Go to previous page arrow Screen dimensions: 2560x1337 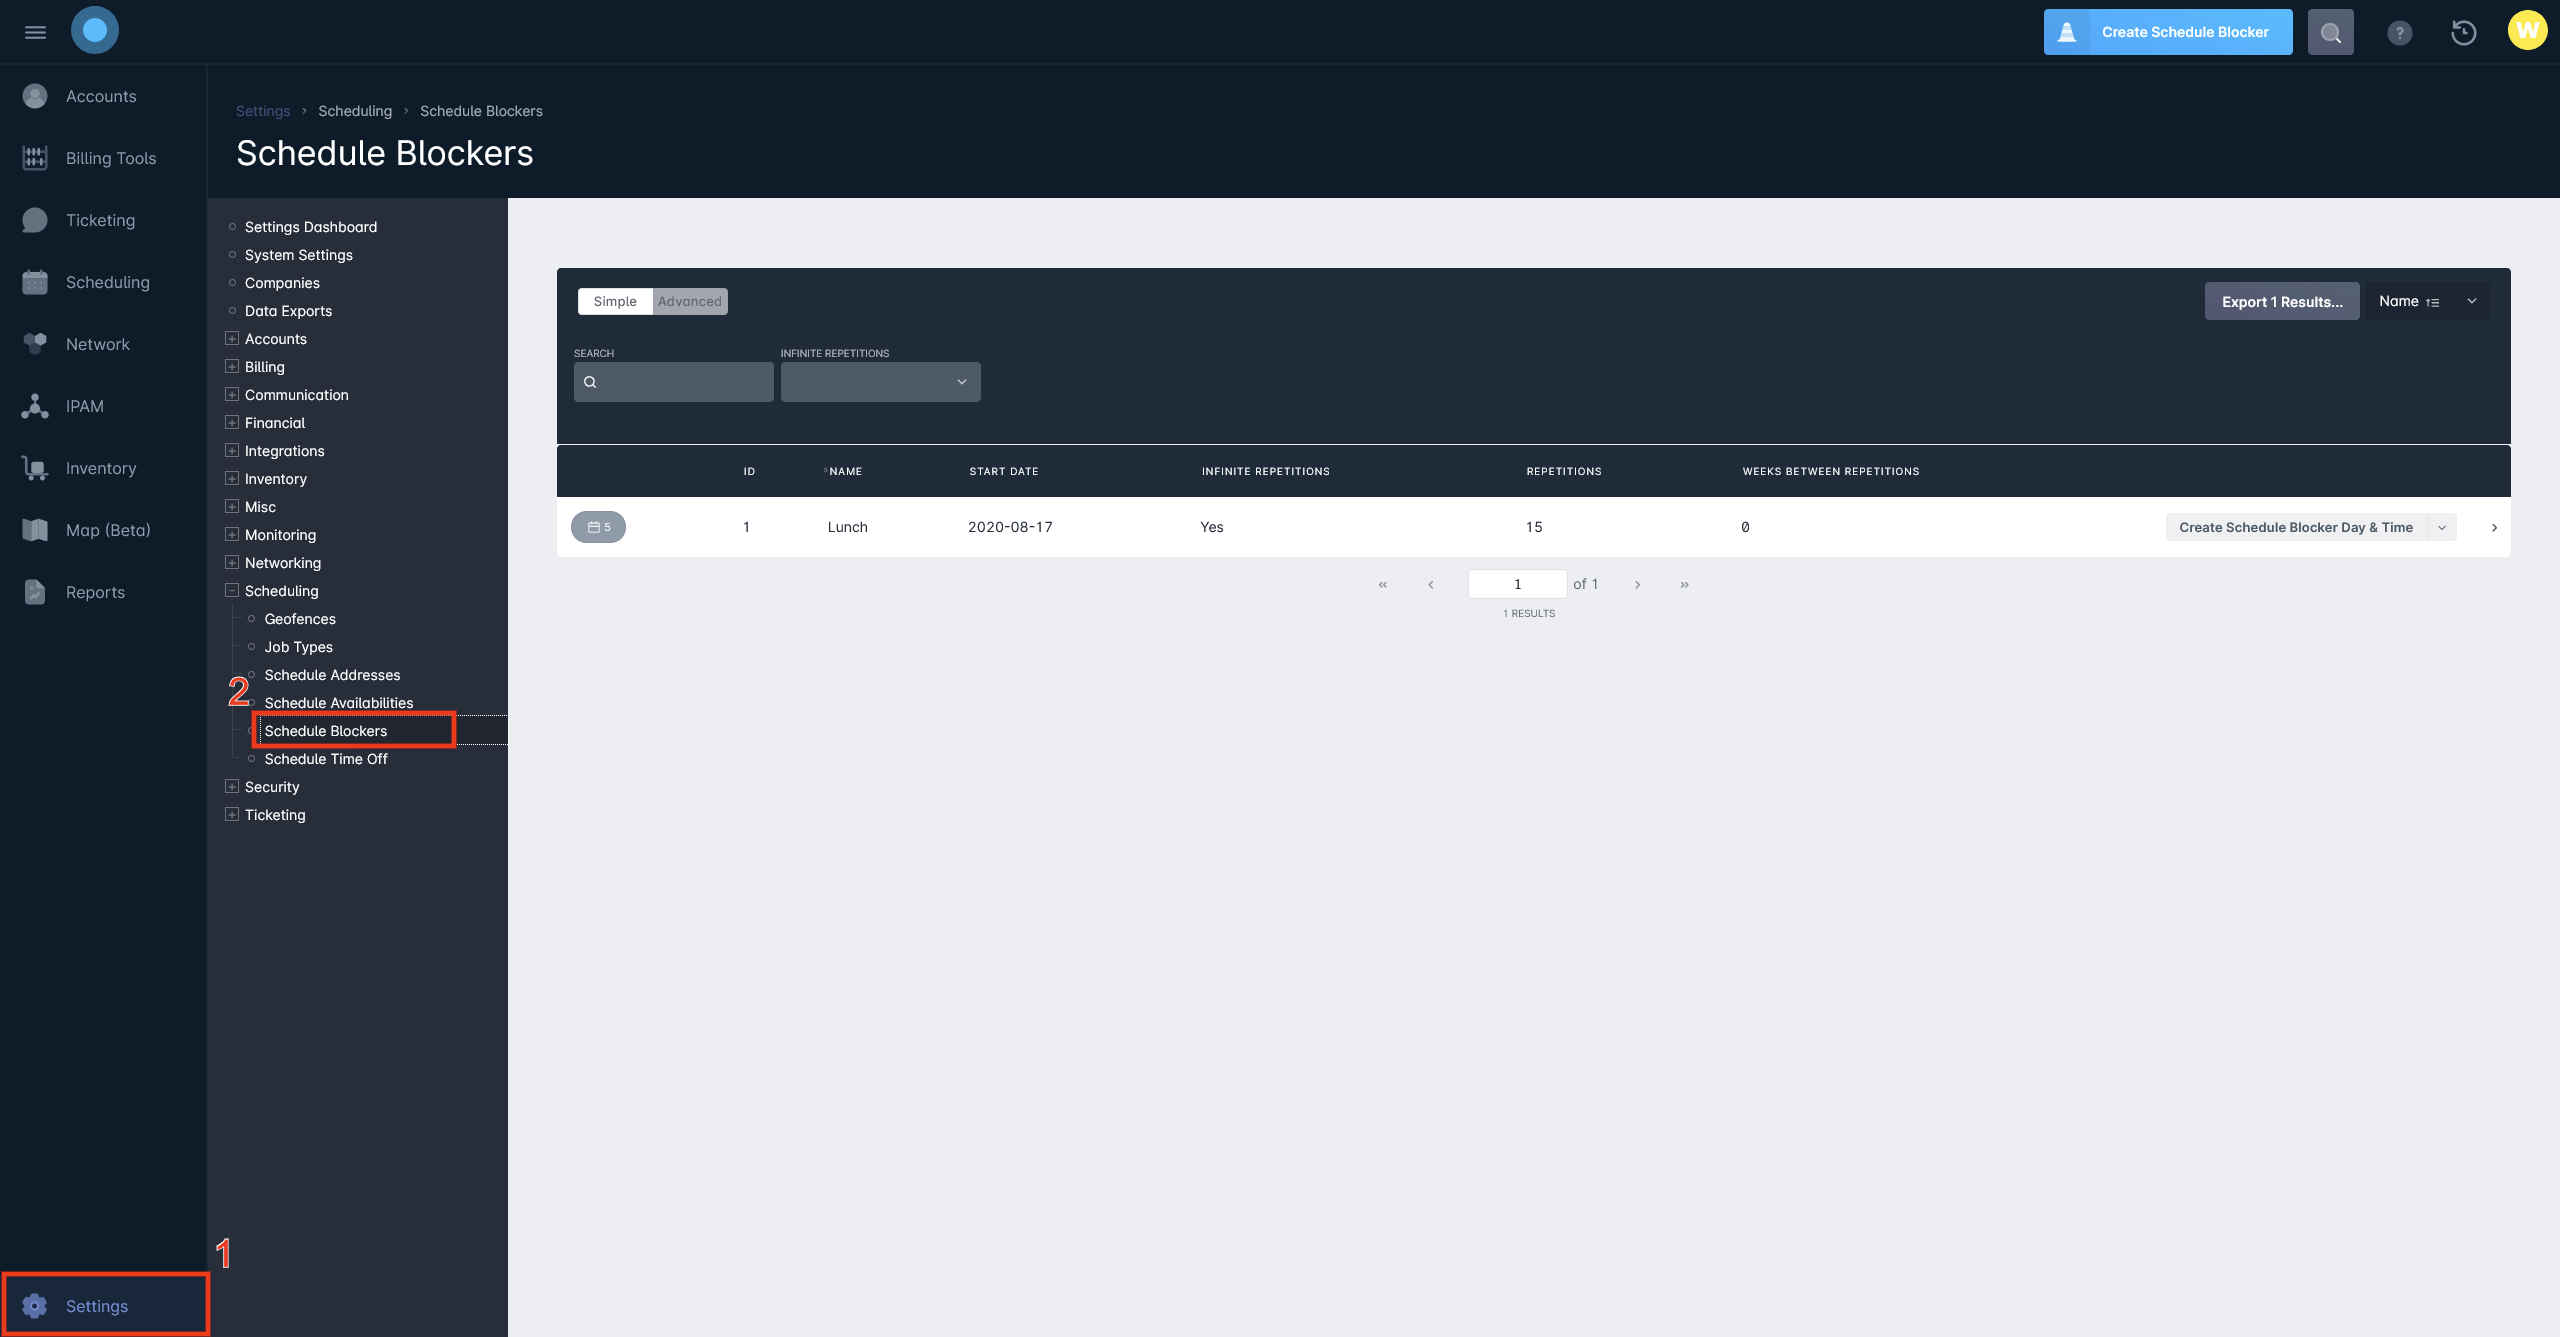tap(1431, 585)
